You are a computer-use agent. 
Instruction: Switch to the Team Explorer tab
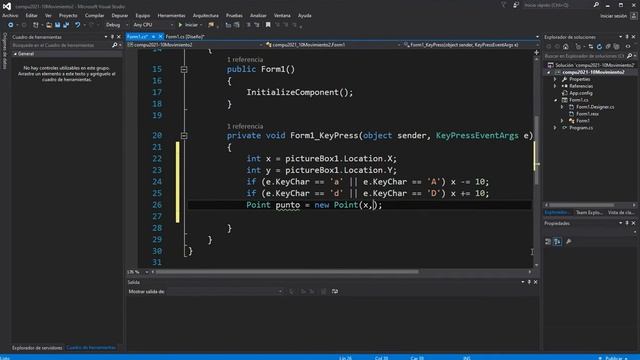tap(589, 212)
